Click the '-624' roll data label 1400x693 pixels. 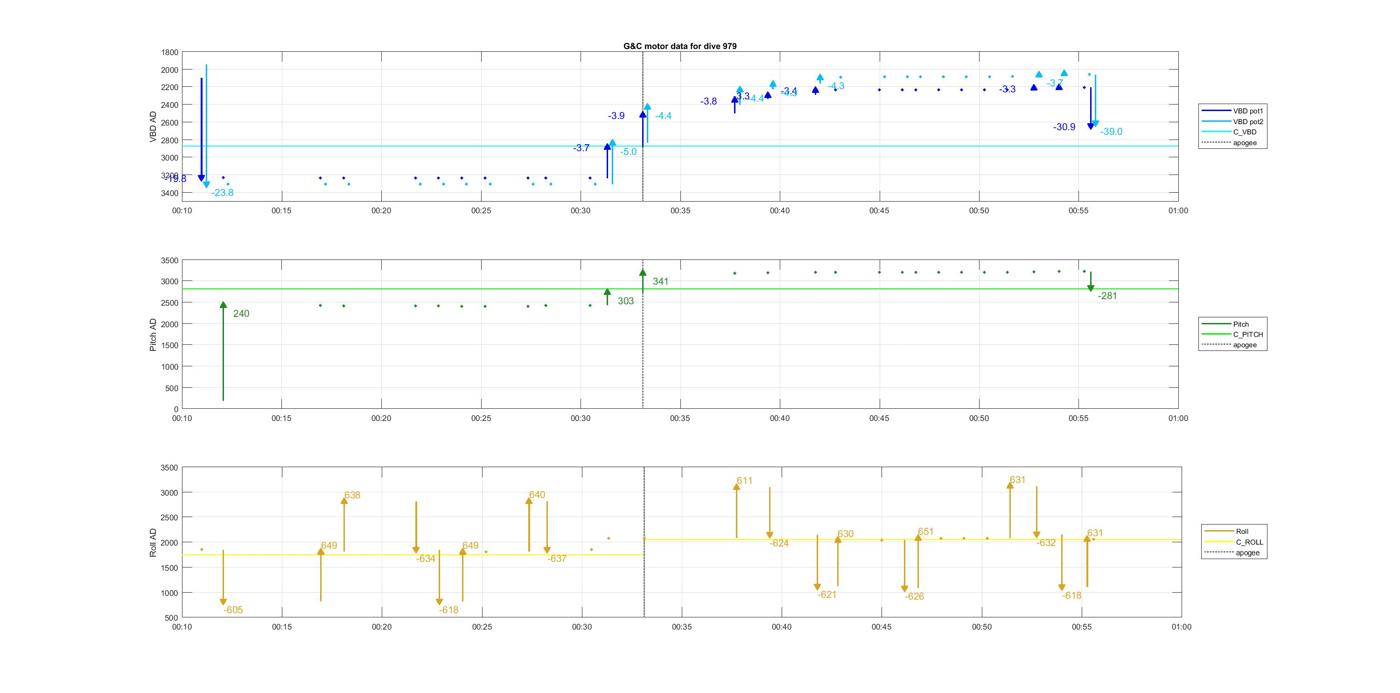pos(779,543)
